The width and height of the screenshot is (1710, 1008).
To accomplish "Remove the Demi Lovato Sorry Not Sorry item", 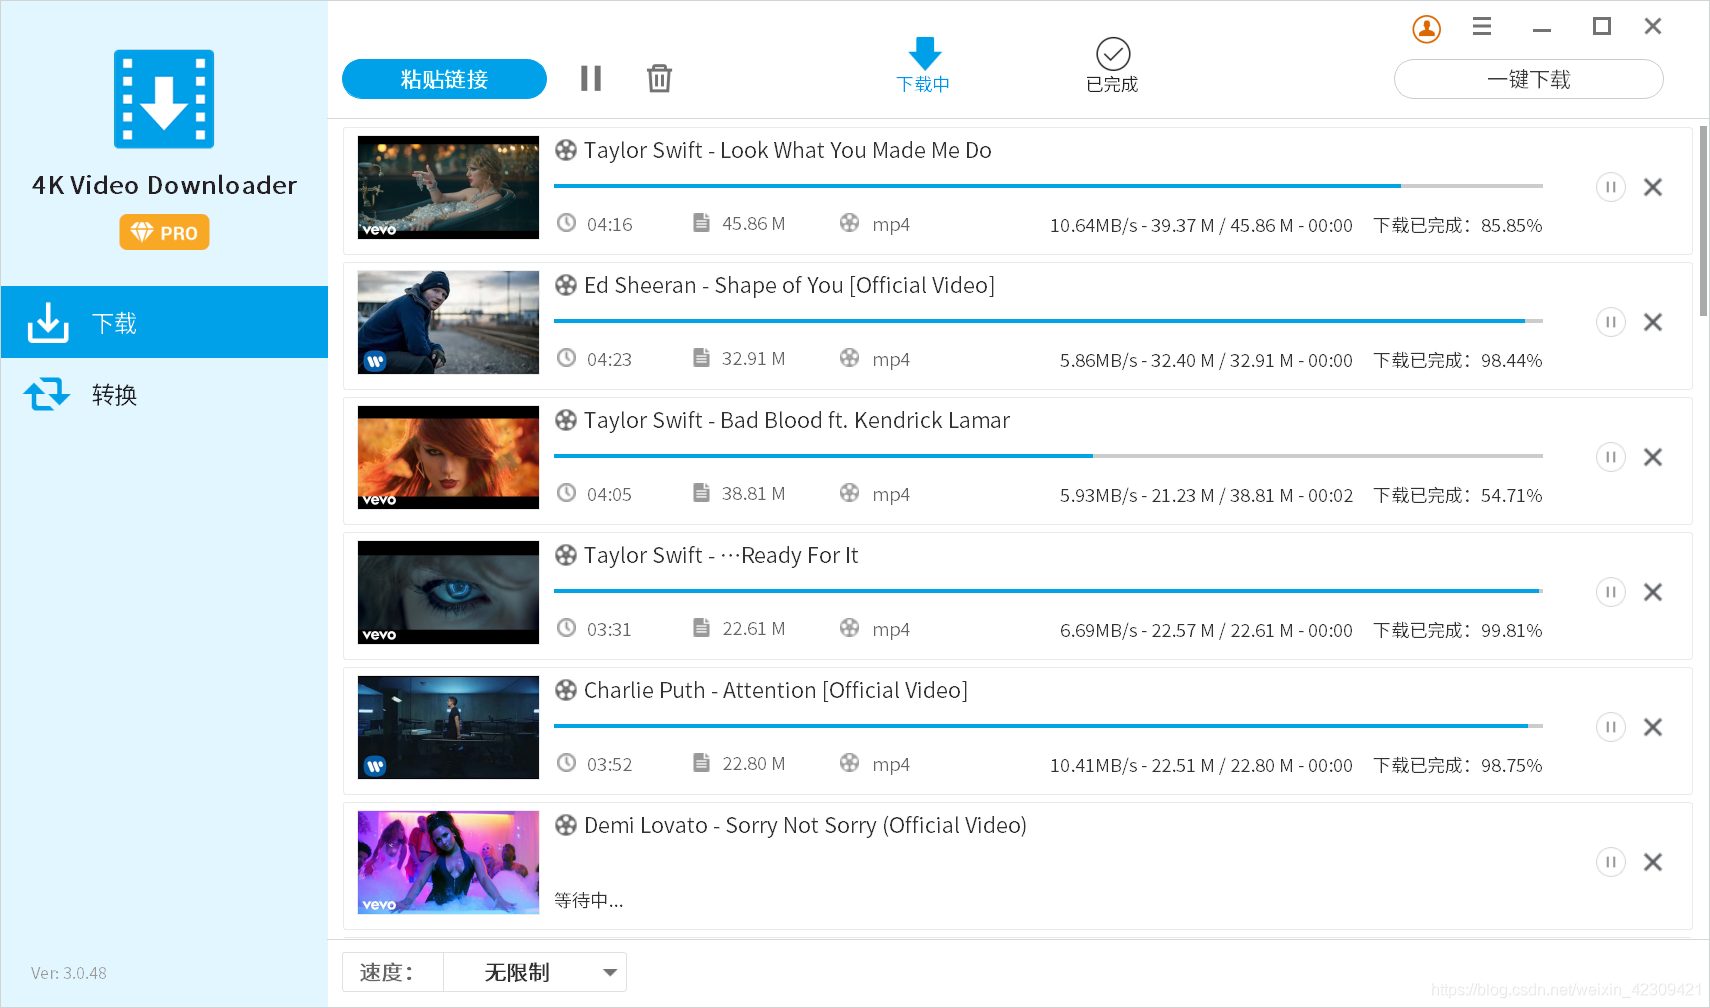I will click(1653, 862).
